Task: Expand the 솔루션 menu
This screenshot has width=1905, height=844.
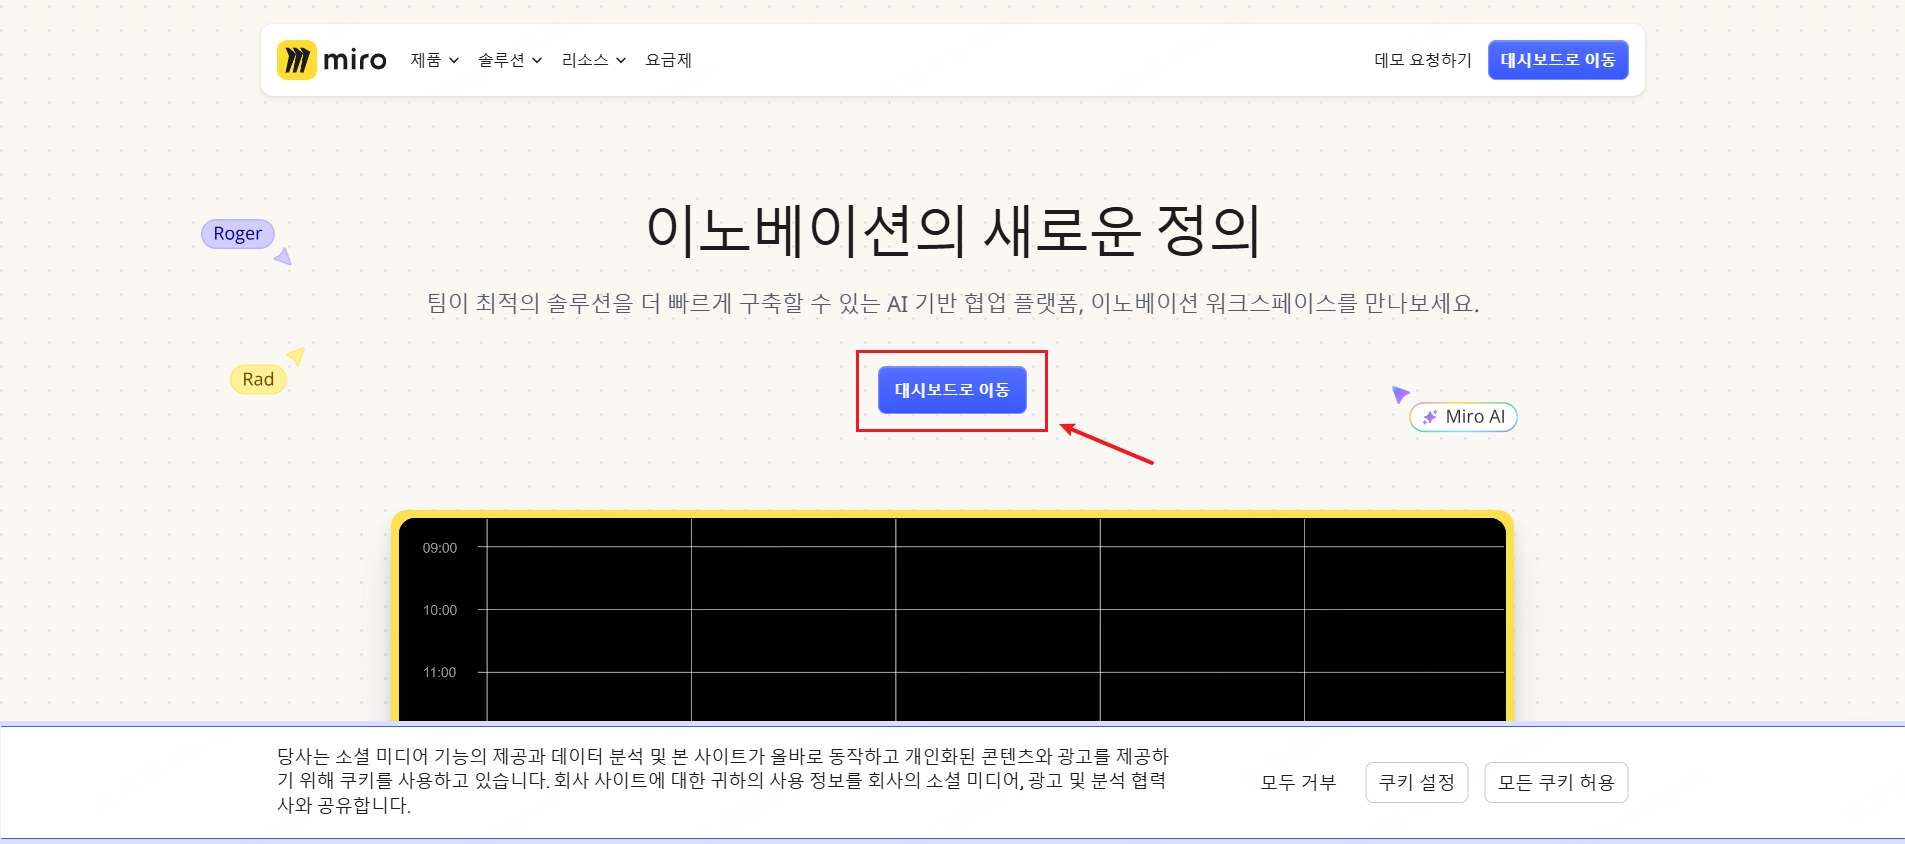Action: [x=510, y=60]
